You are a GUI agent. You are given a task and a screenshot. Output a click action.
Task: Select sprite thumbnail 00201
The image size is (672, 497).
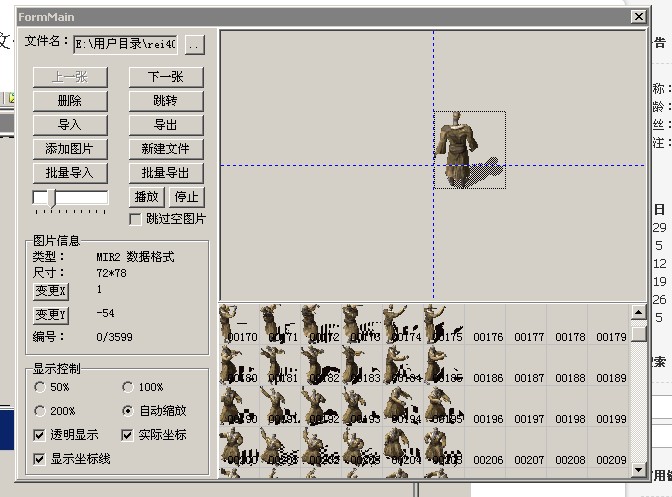click(280, 447)
